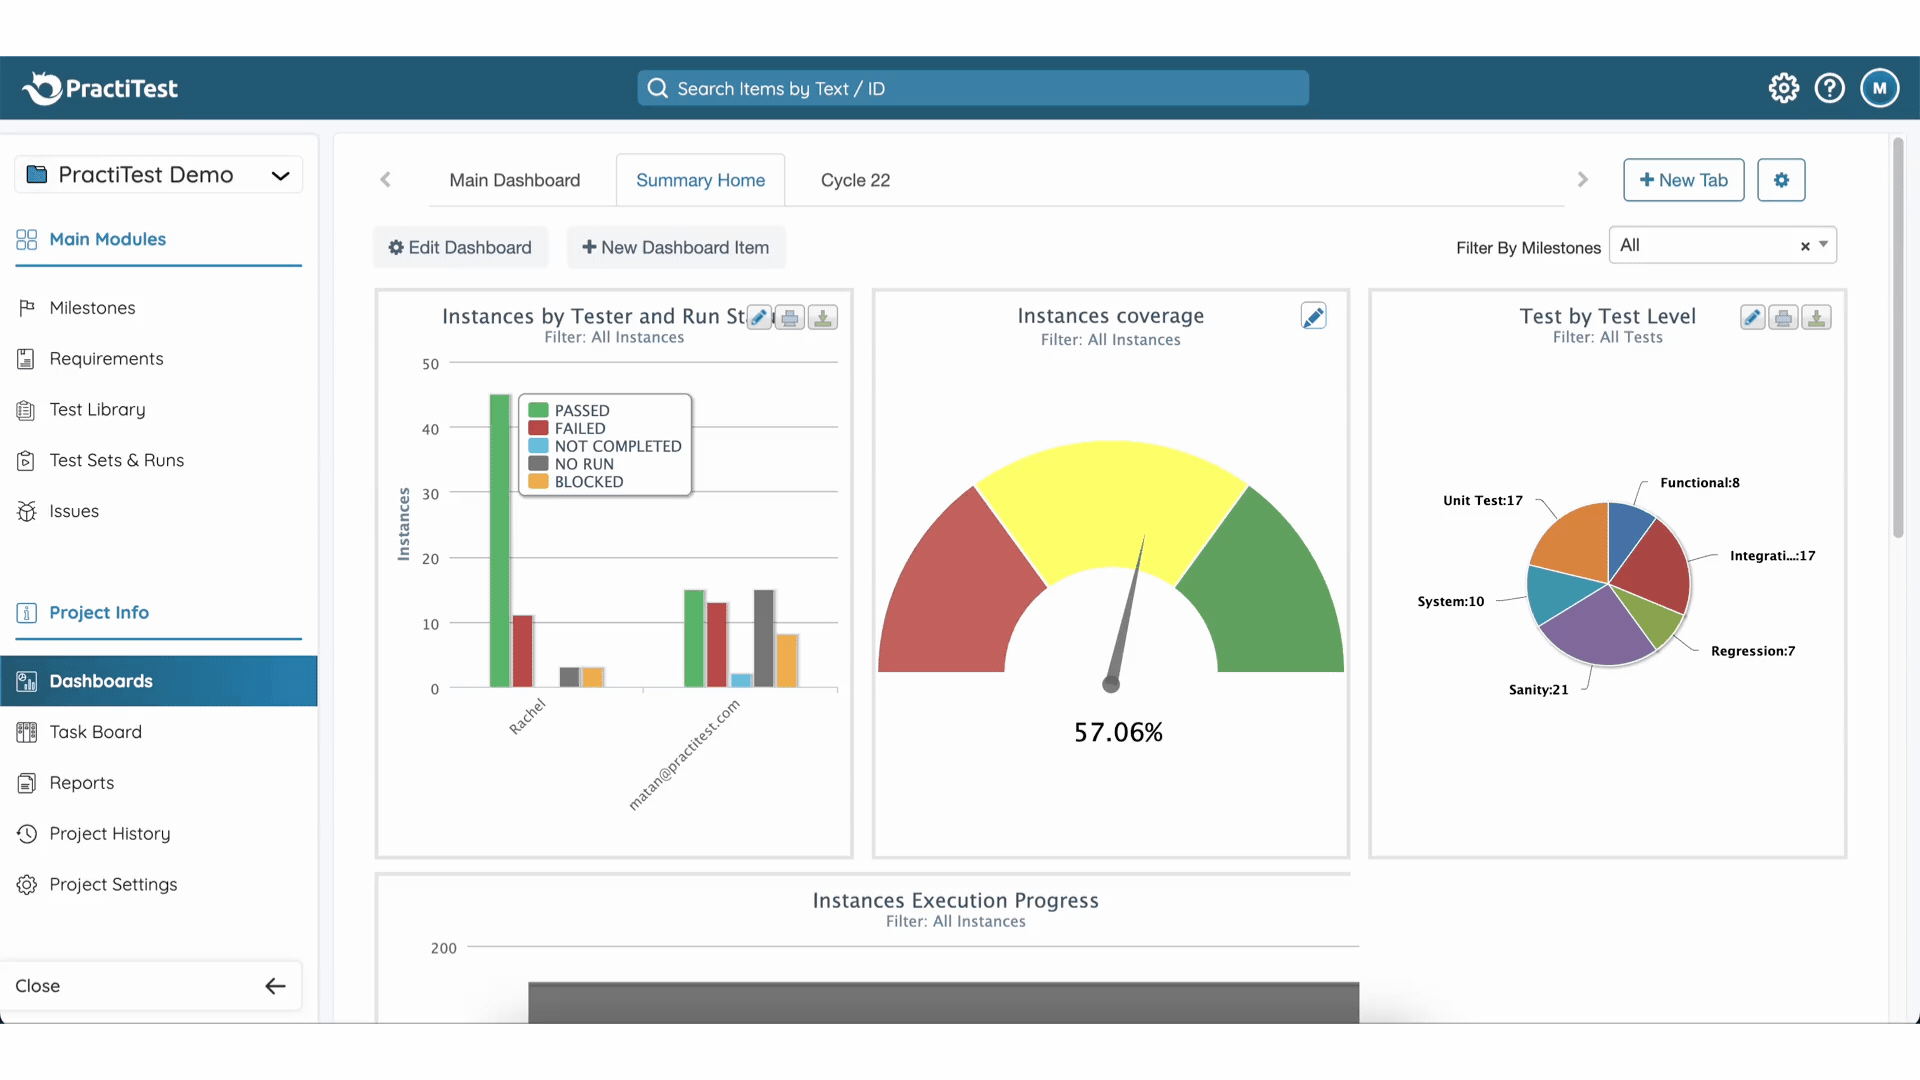This screenshot has width=1920, height=1080.
Task: Click print icon on Test by Test Level
Action: (1783, 318)
